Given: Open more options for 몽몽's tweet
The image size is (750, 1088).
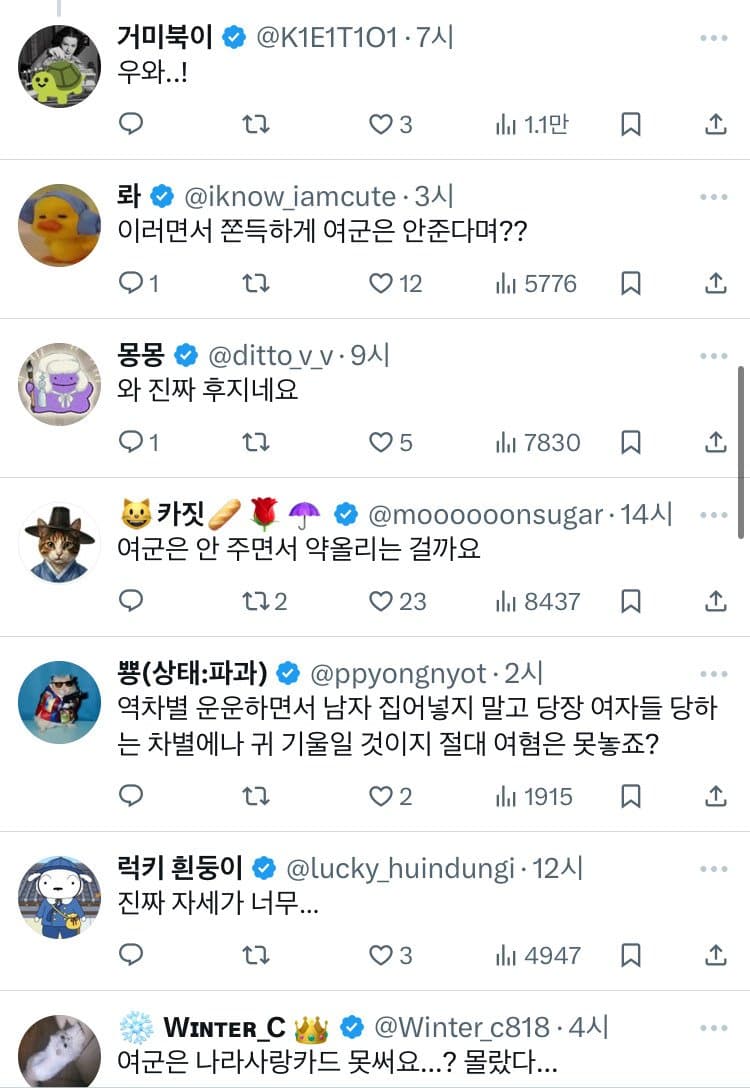Looking at the screenshot, I should pos(714,356).
